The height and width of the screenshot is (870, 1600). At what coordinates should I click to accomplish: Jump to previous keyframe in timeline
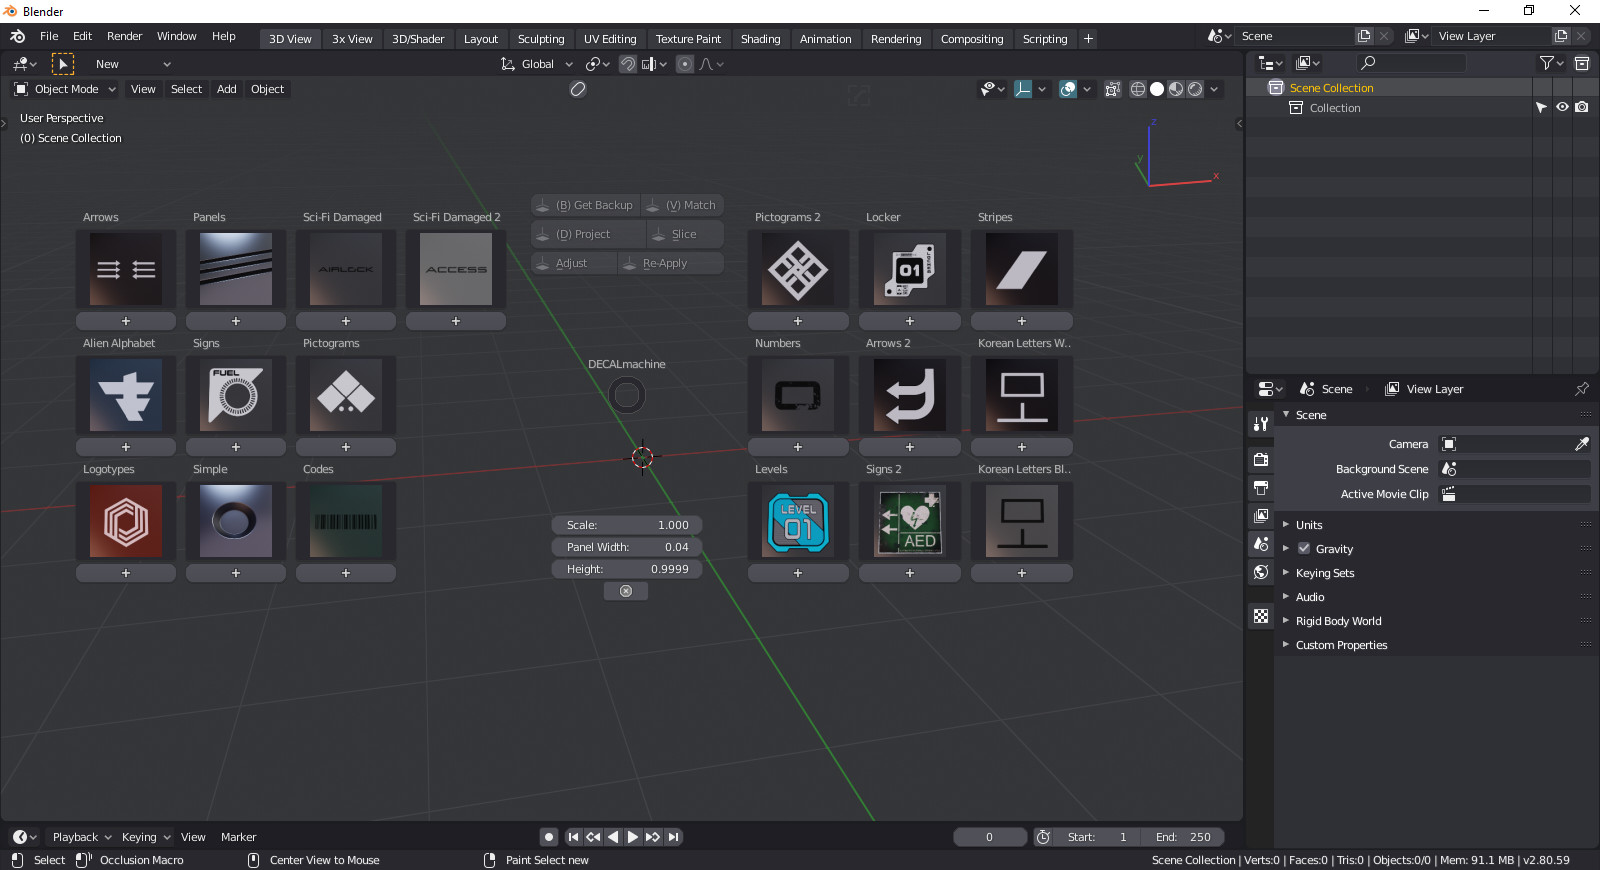click(593, 837)
